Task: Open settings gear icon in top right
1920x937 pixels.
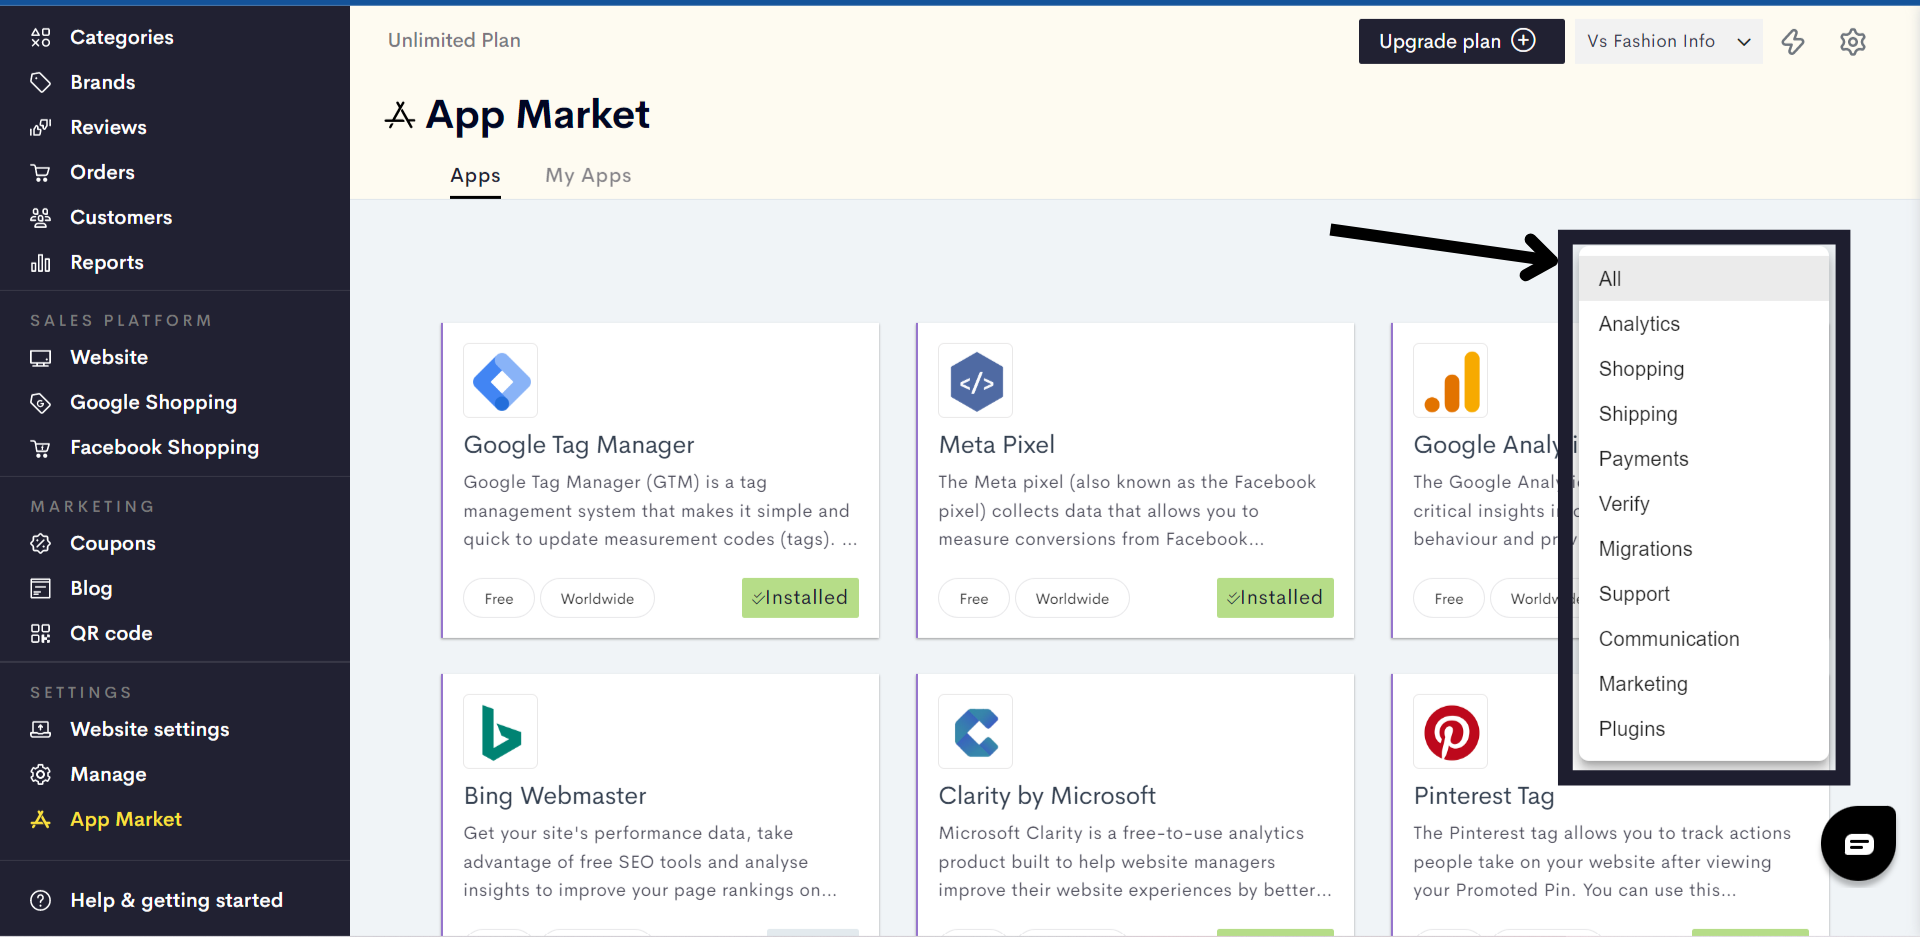Action: 1853,41
